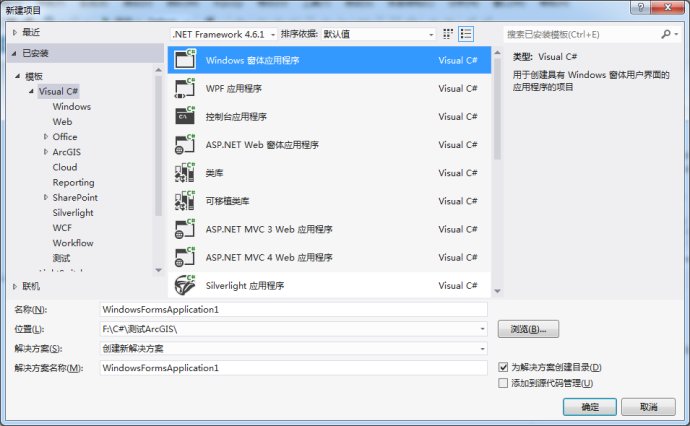Viewport: 690px width, 426px height.
Task: Click the 浏览(B)... button
Action: pyautogui.click(x=528, y=329)
